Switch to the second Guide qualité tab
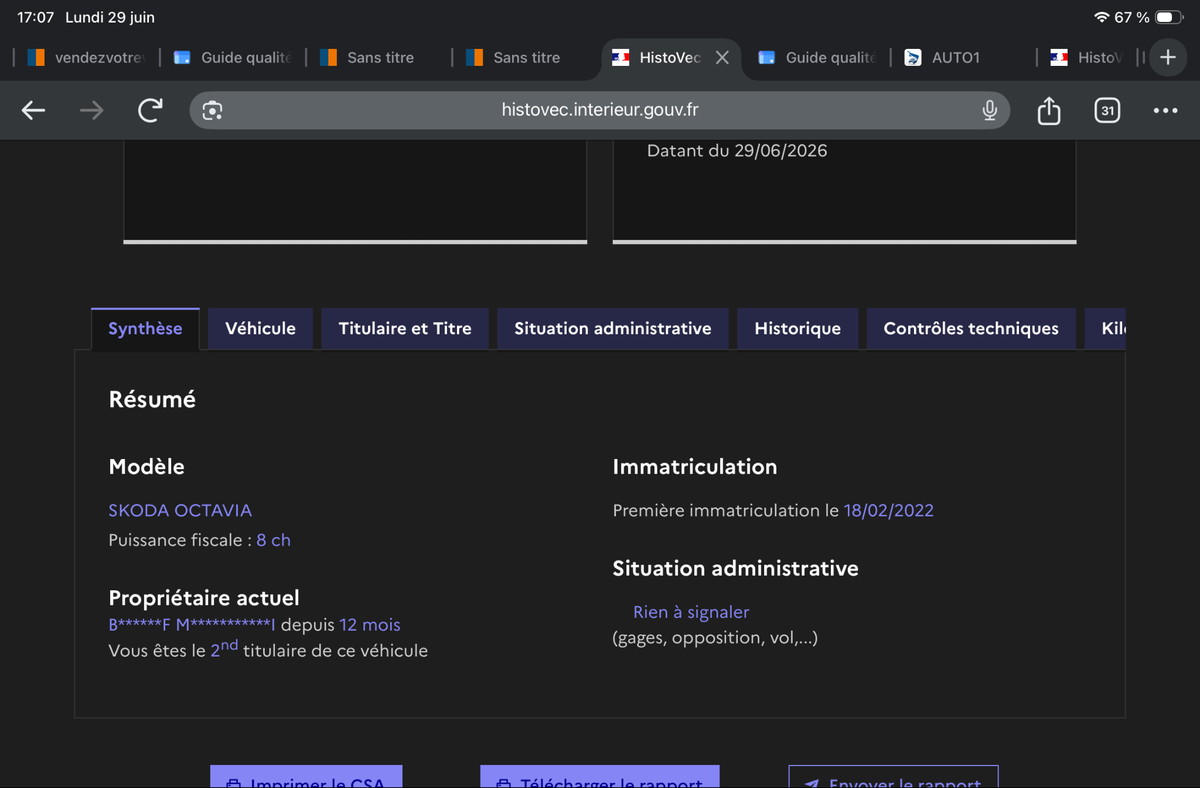Screen dimensions: 1200x788 (x=818, y=57)
